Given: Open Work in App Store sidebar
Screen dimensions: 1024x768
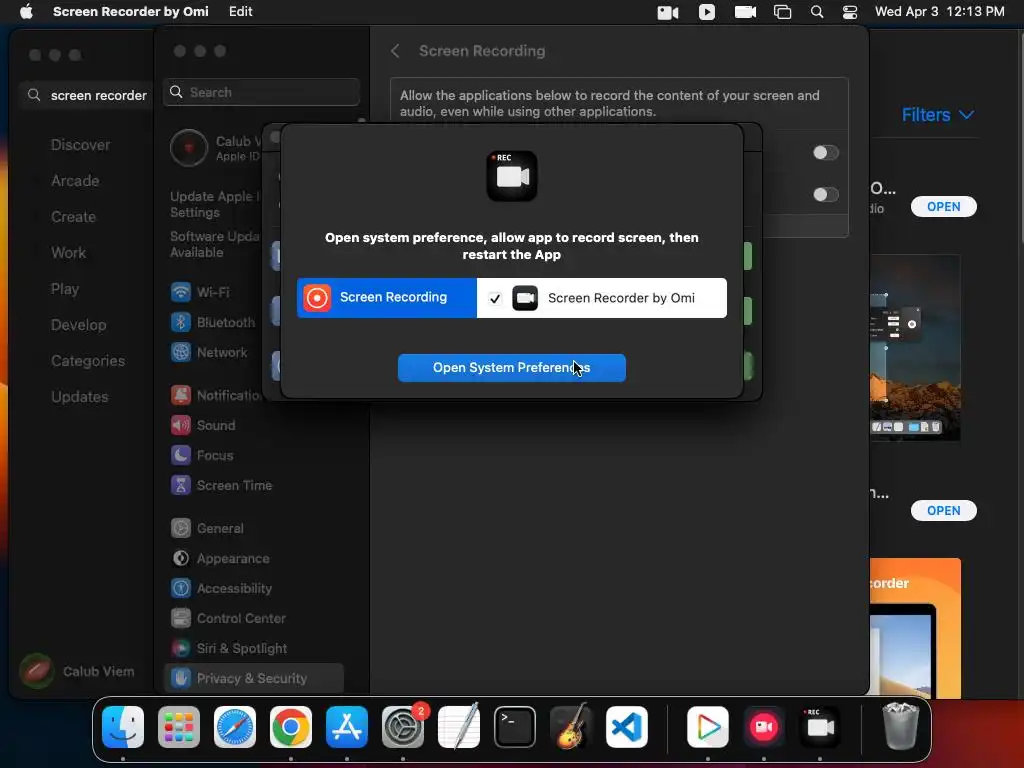Looking at the screenshot, I should pyautogui.click(x=69, y=253).
